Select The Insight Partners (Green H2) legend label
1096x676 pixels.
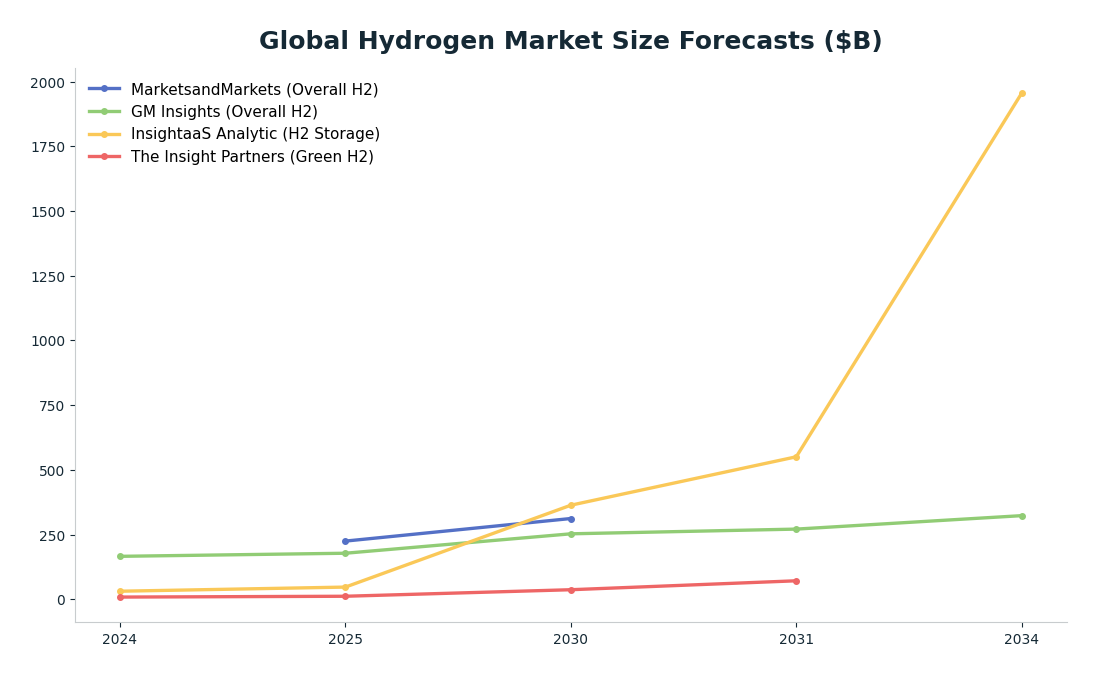[252, 157]
